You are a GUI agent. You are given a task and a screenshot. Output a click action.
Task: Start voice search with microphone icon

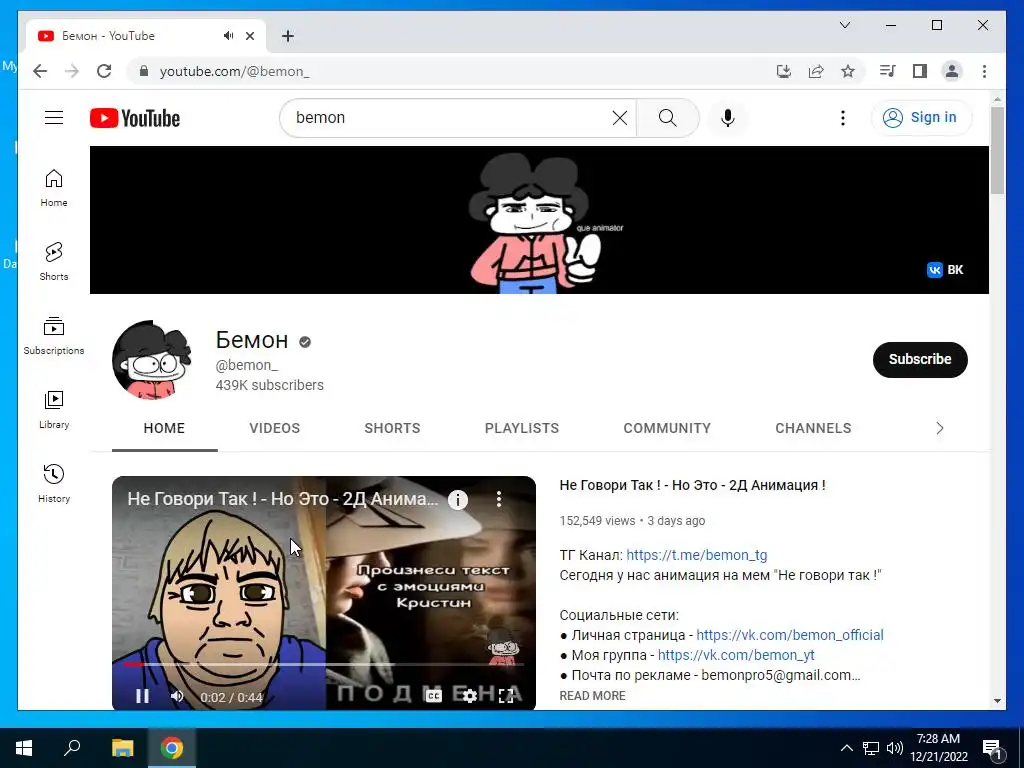[728, 118]
